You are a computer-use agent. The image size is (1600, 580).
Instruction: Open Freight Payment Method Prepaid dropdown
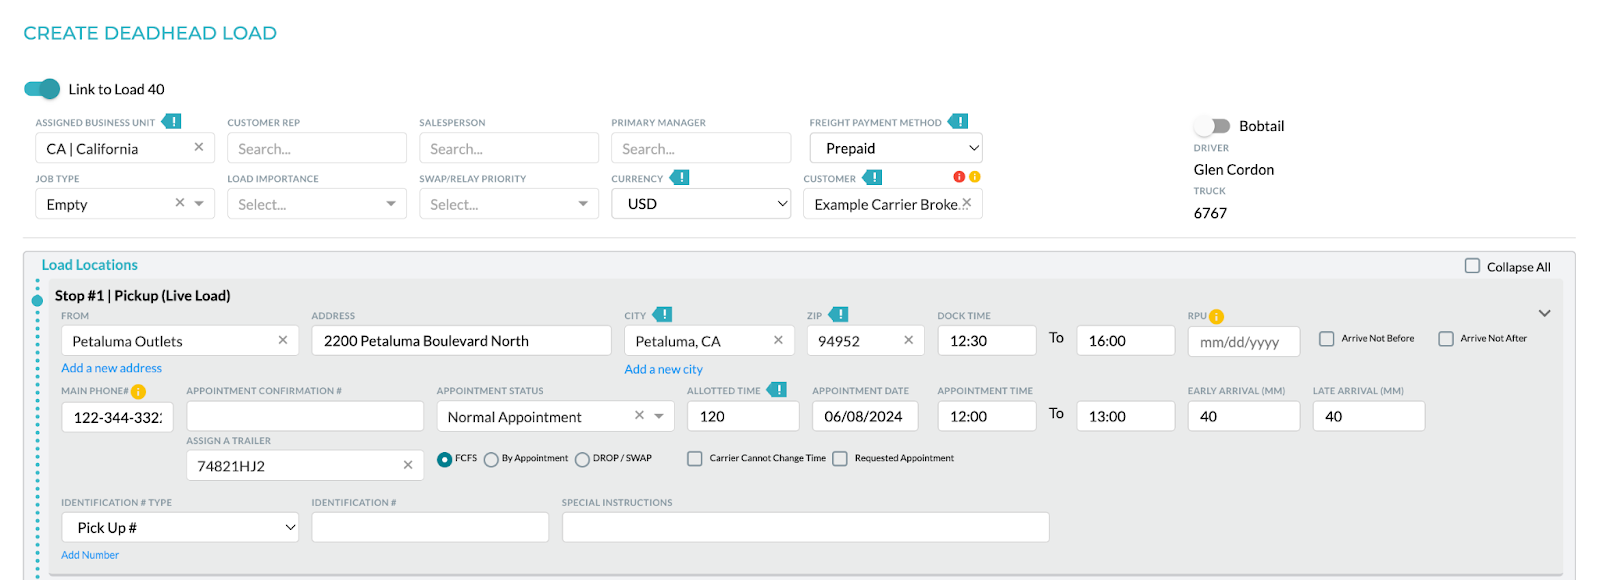[x=896, y=148]
